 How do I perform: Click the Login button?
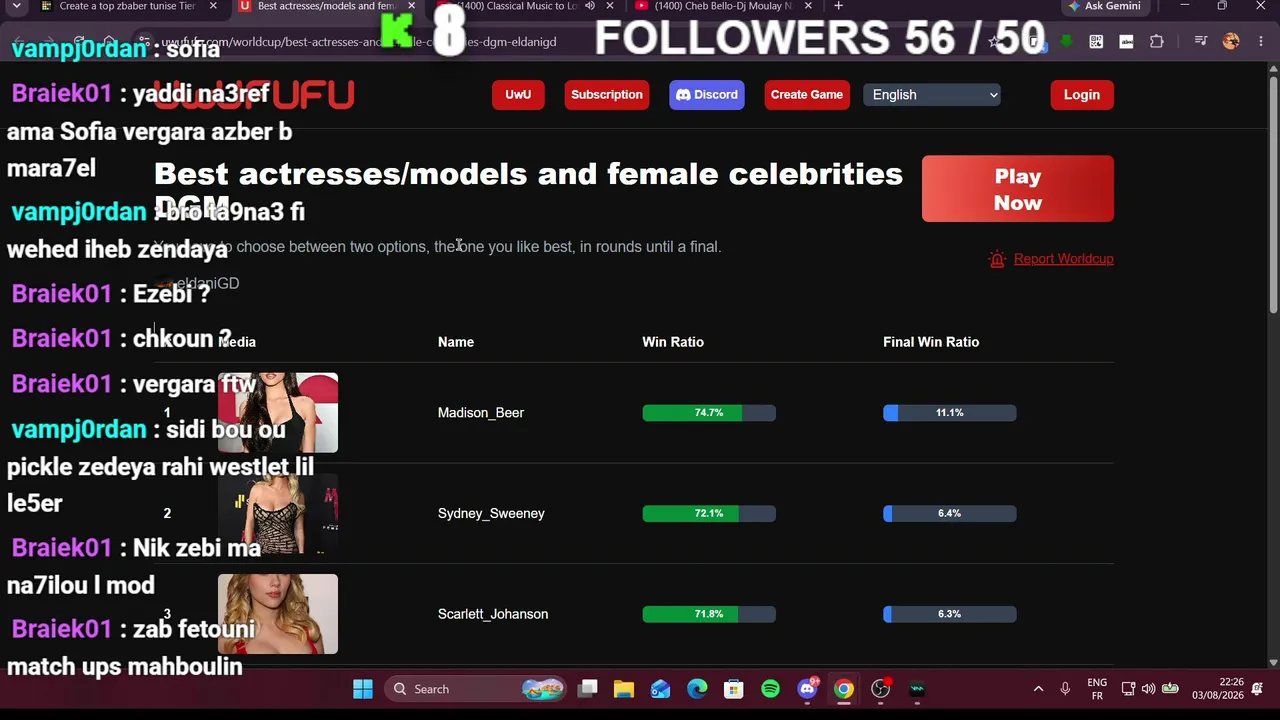click(x=1082, y=95)
